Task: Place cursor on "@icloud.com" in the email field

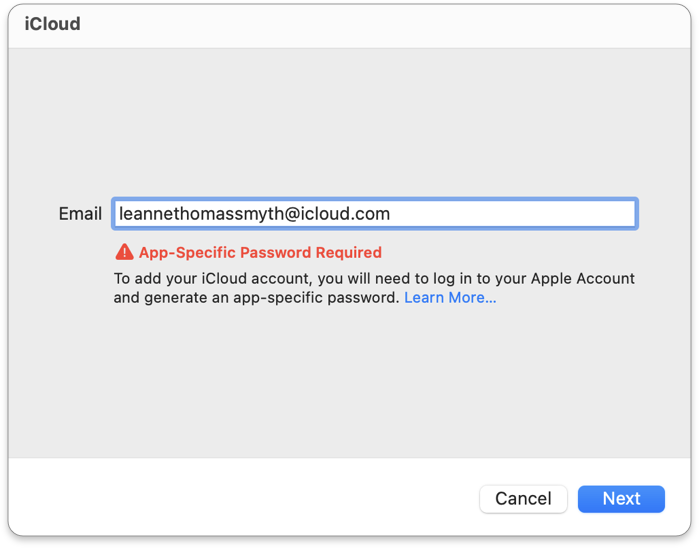Action: pos(338,214)
